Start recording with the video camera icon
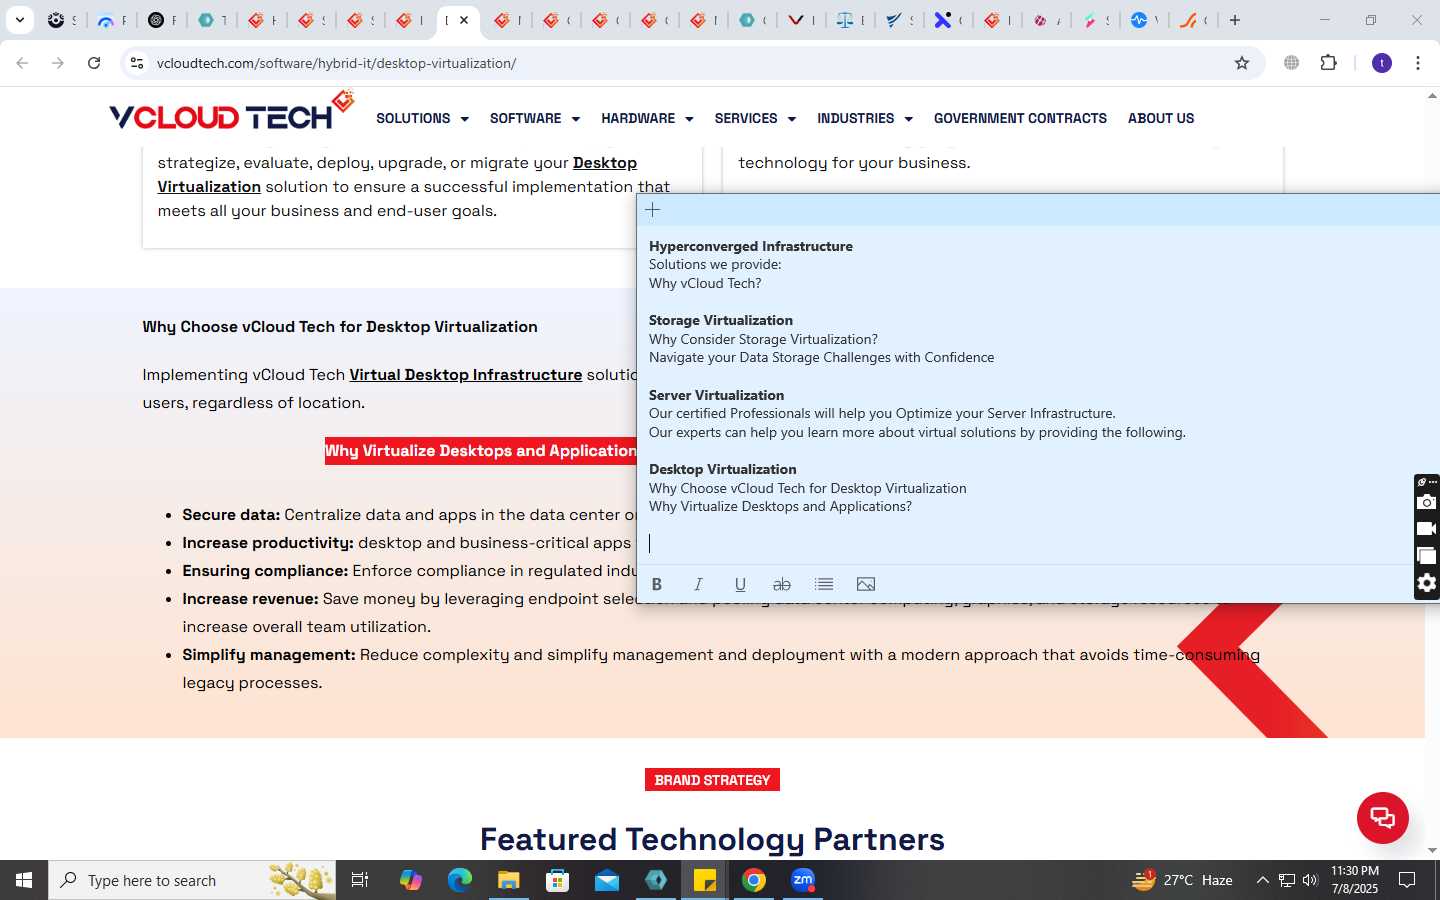1440x900 pixels. pyautogui.click(x=1427, y=529)
